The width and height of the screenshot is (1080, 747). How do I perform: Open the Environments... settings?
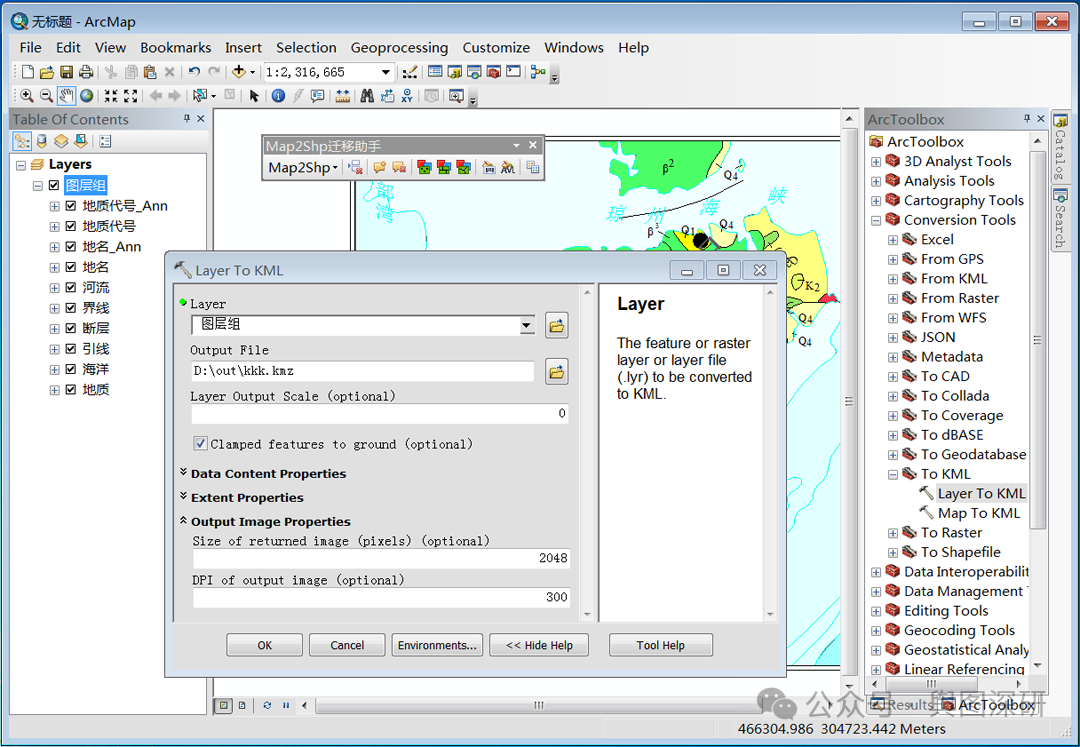(x=437, y=645)
